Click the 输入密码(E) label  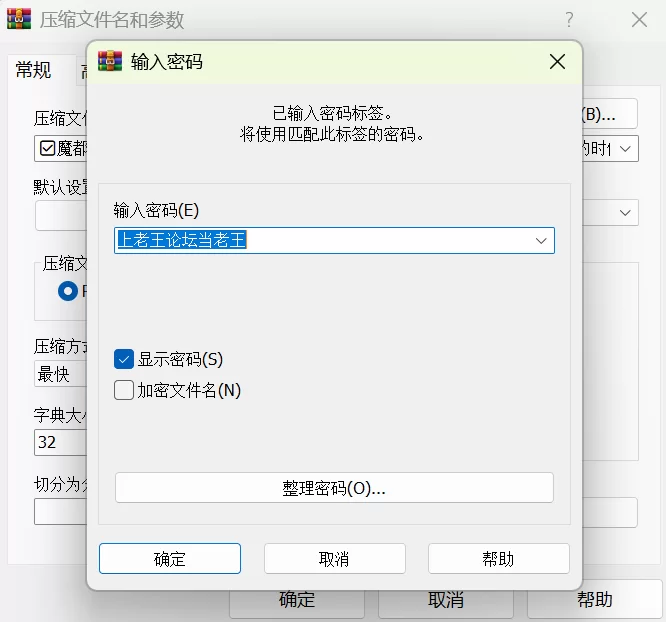(x=156, y=210)
